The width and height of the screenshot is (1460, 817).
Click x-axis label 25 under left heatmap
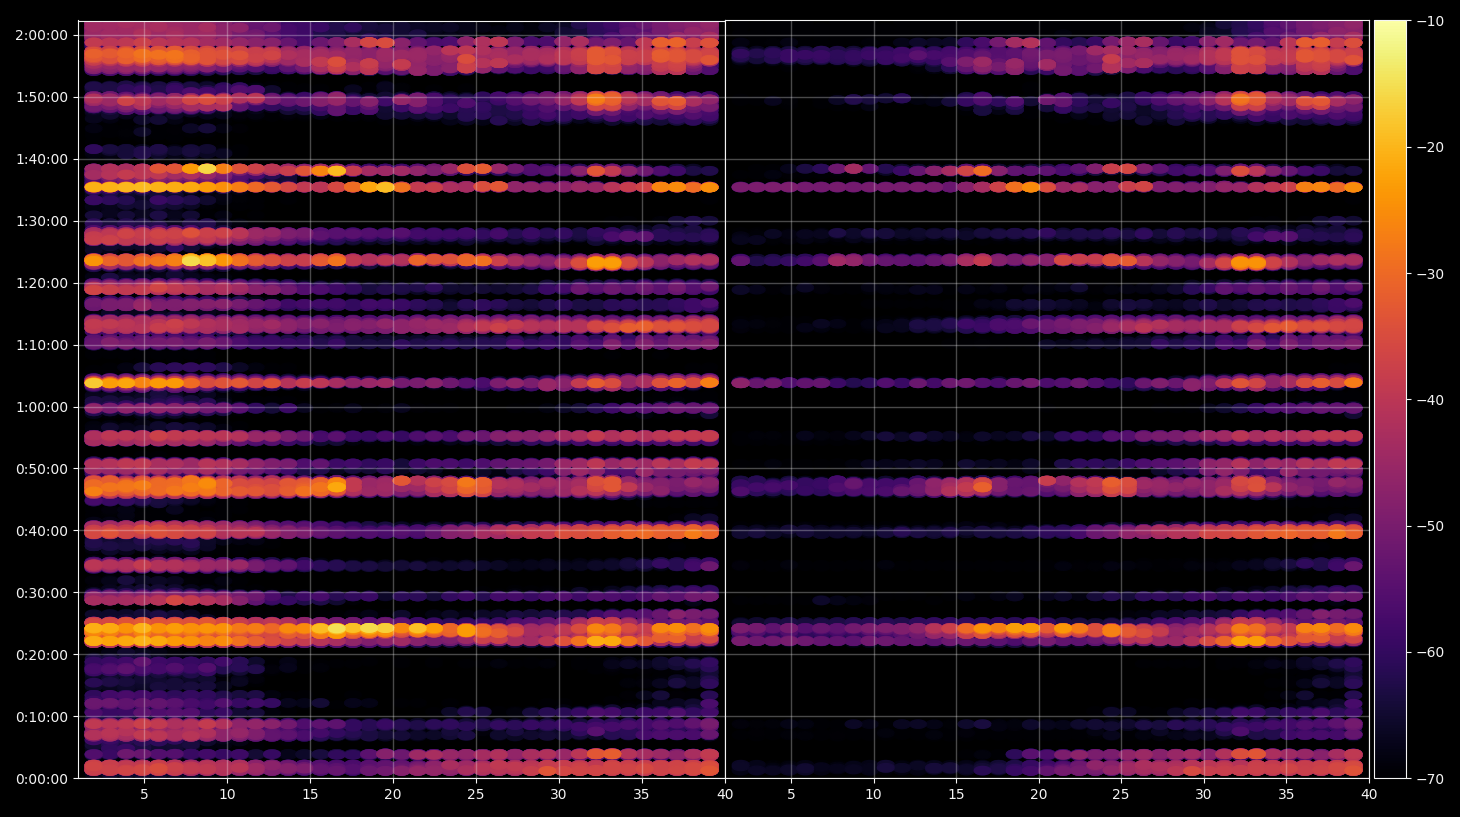475,794
